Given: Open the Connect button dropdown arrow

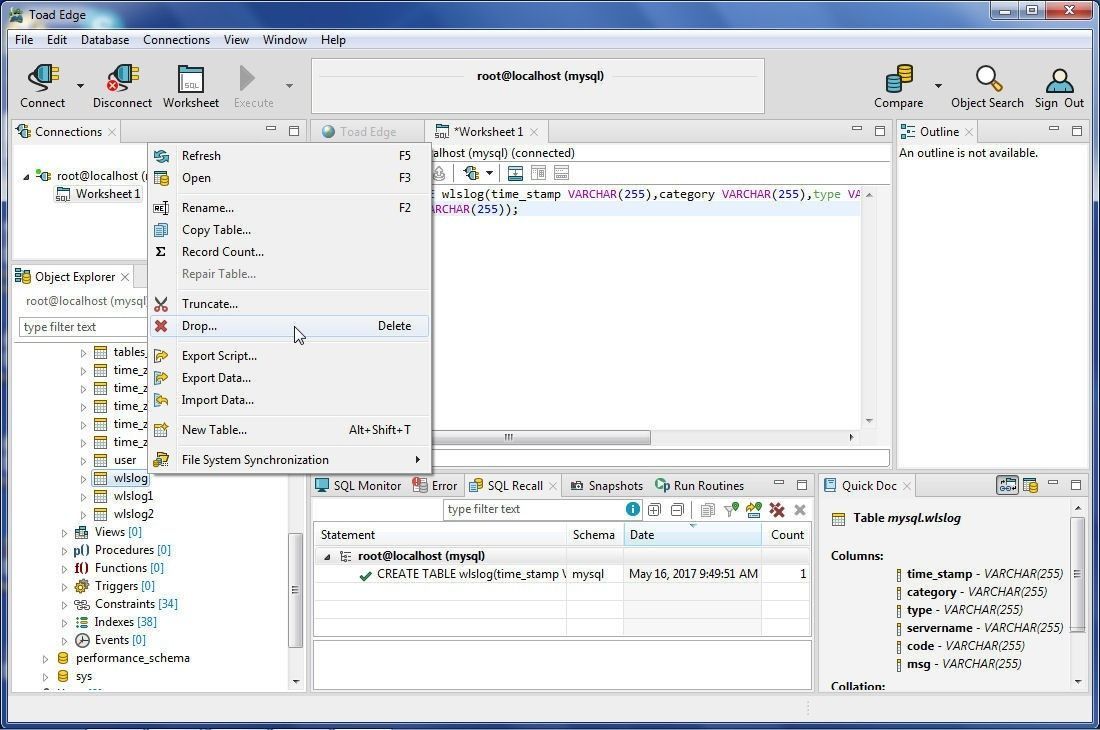Looking at the screenshot, I should [x=80, y=86].
